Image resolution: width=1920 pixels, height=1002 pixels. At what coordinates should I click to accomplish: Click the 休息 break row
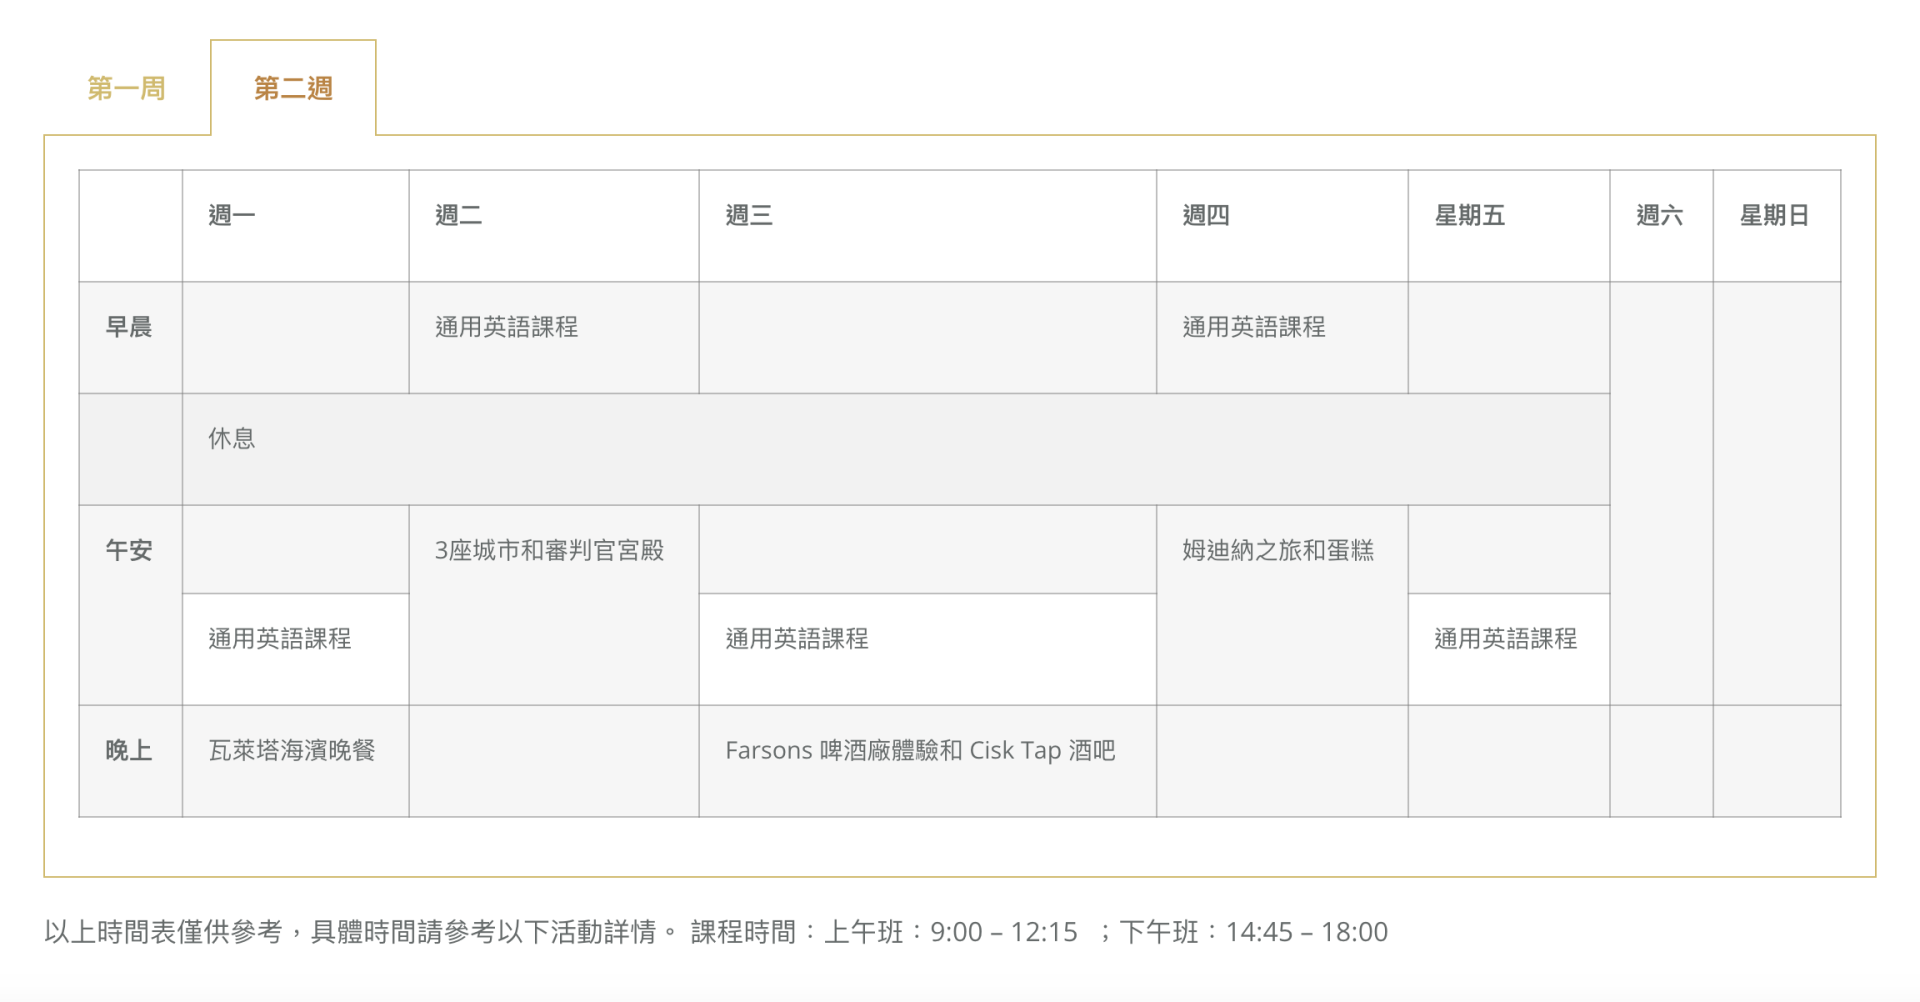point(232,439)
